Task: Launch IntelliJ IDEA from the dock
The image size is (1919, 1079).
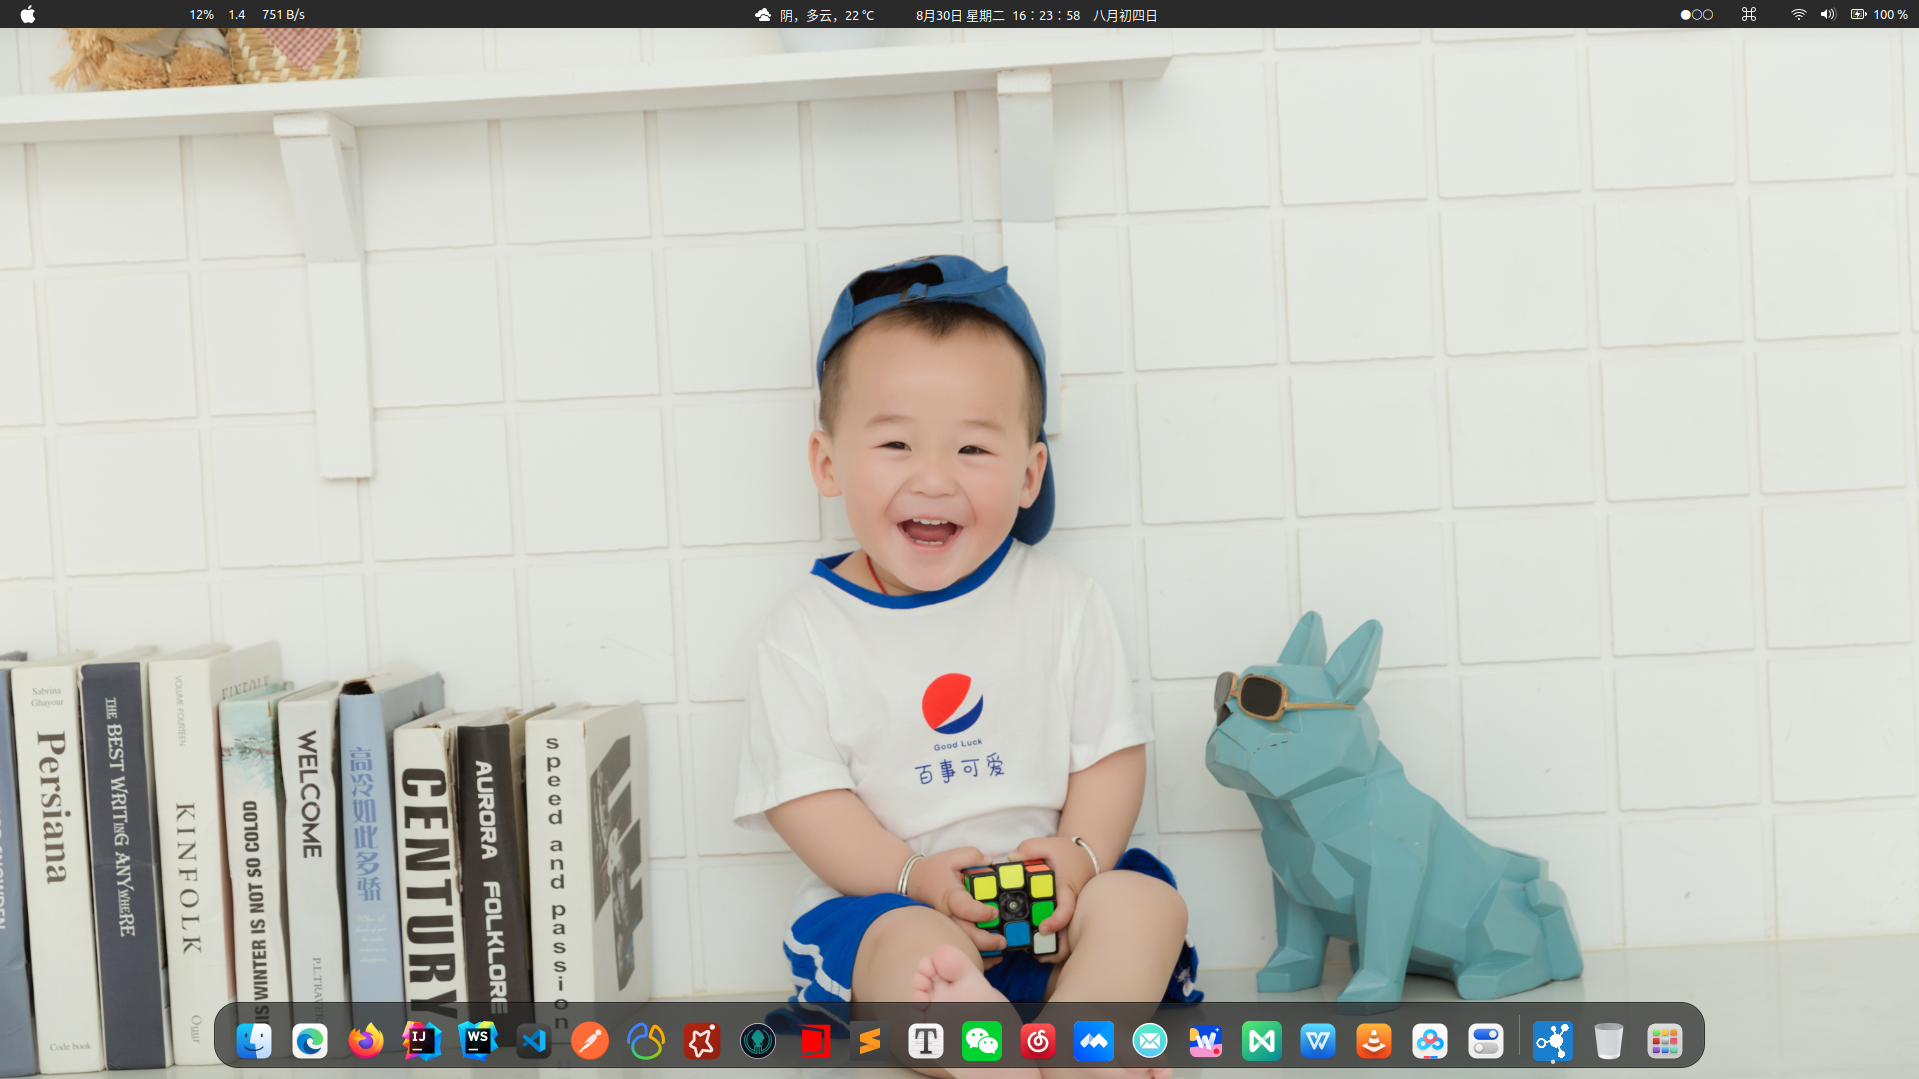Action: coord(422,1041)
